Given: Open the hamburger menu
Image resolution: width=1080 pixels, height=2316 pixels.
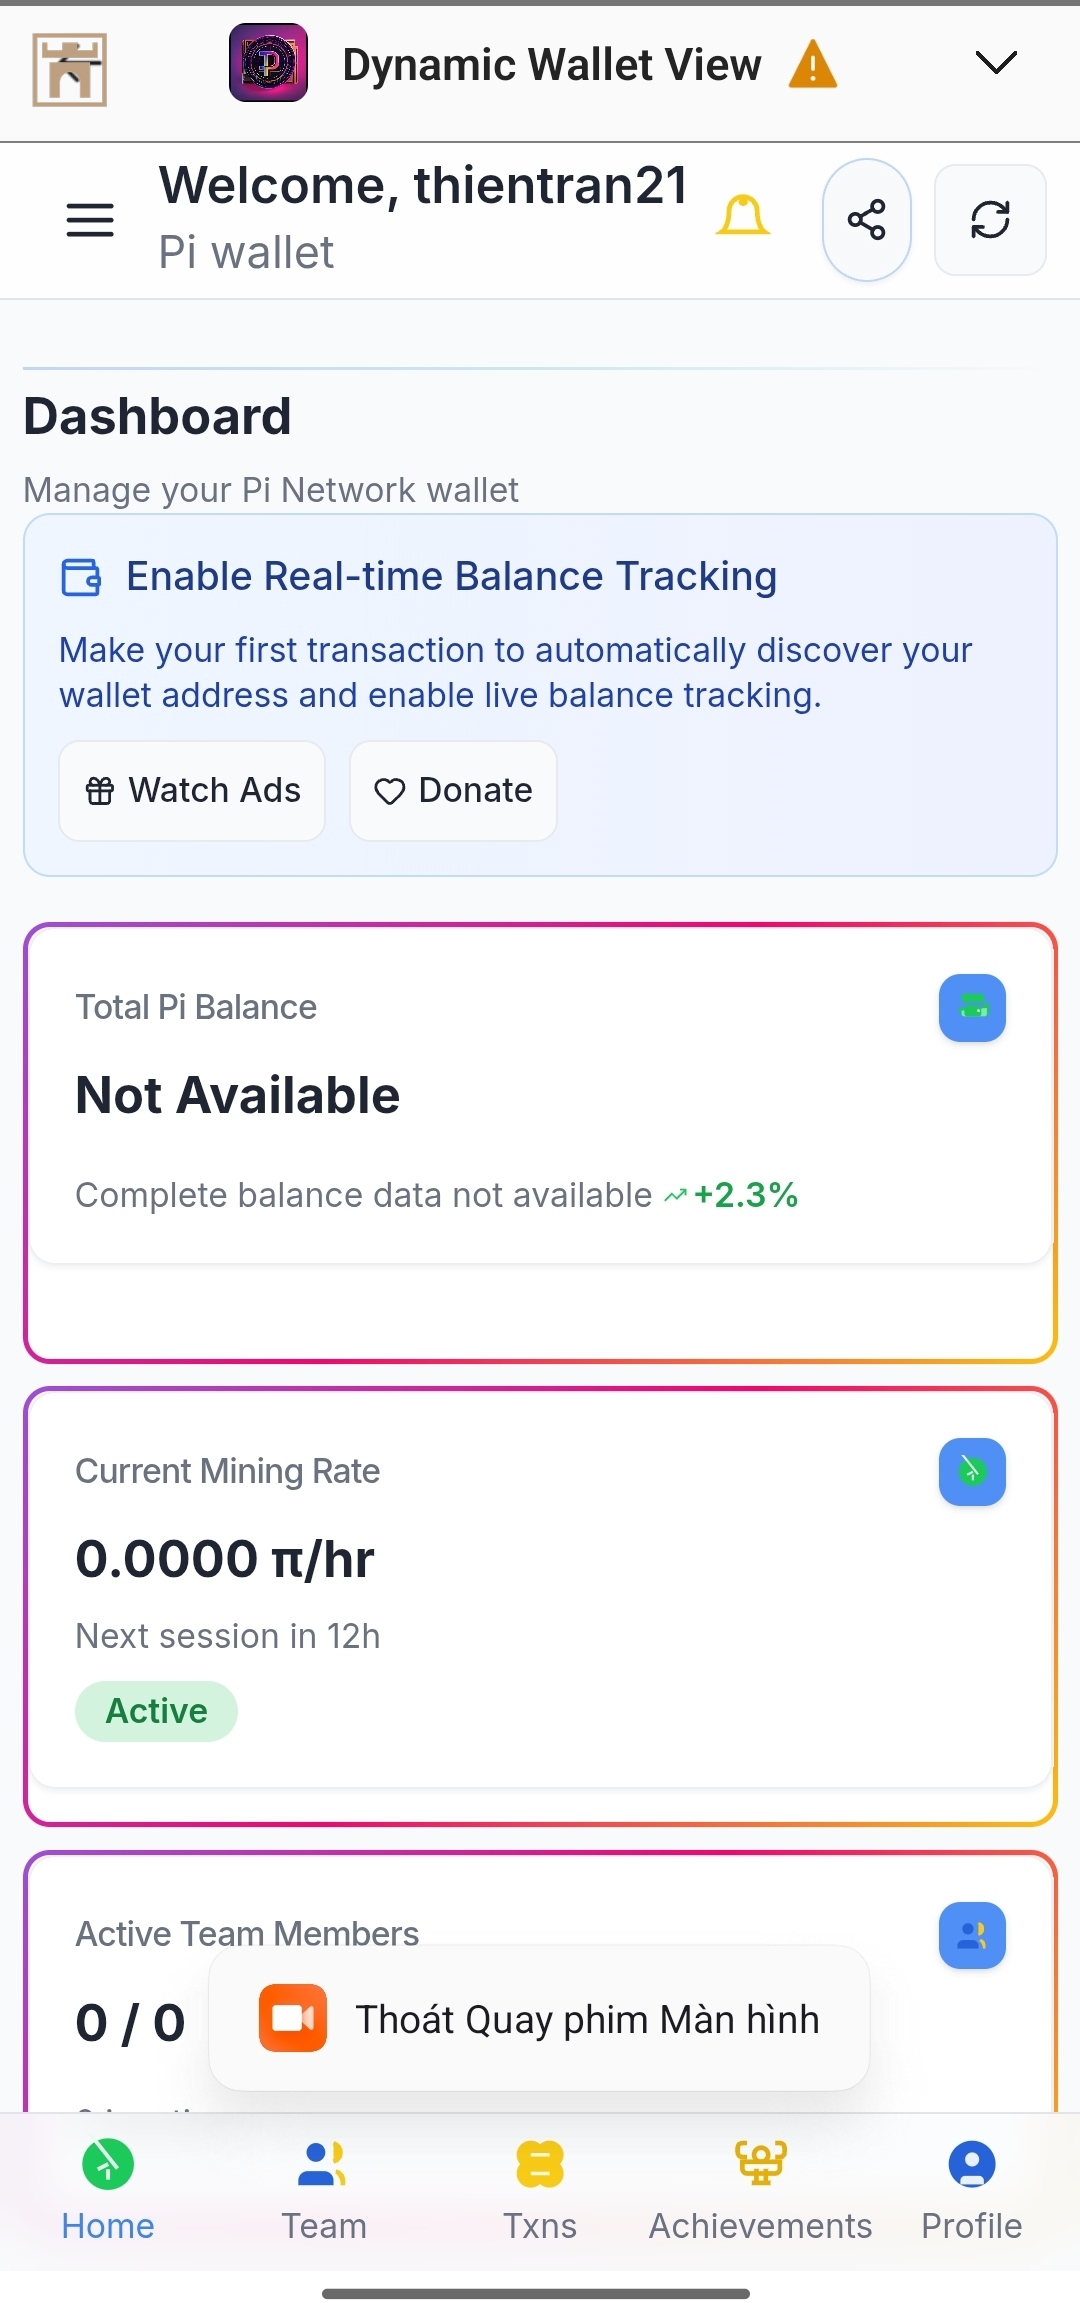Looking at the screenshot, I should tap(90, 220).
